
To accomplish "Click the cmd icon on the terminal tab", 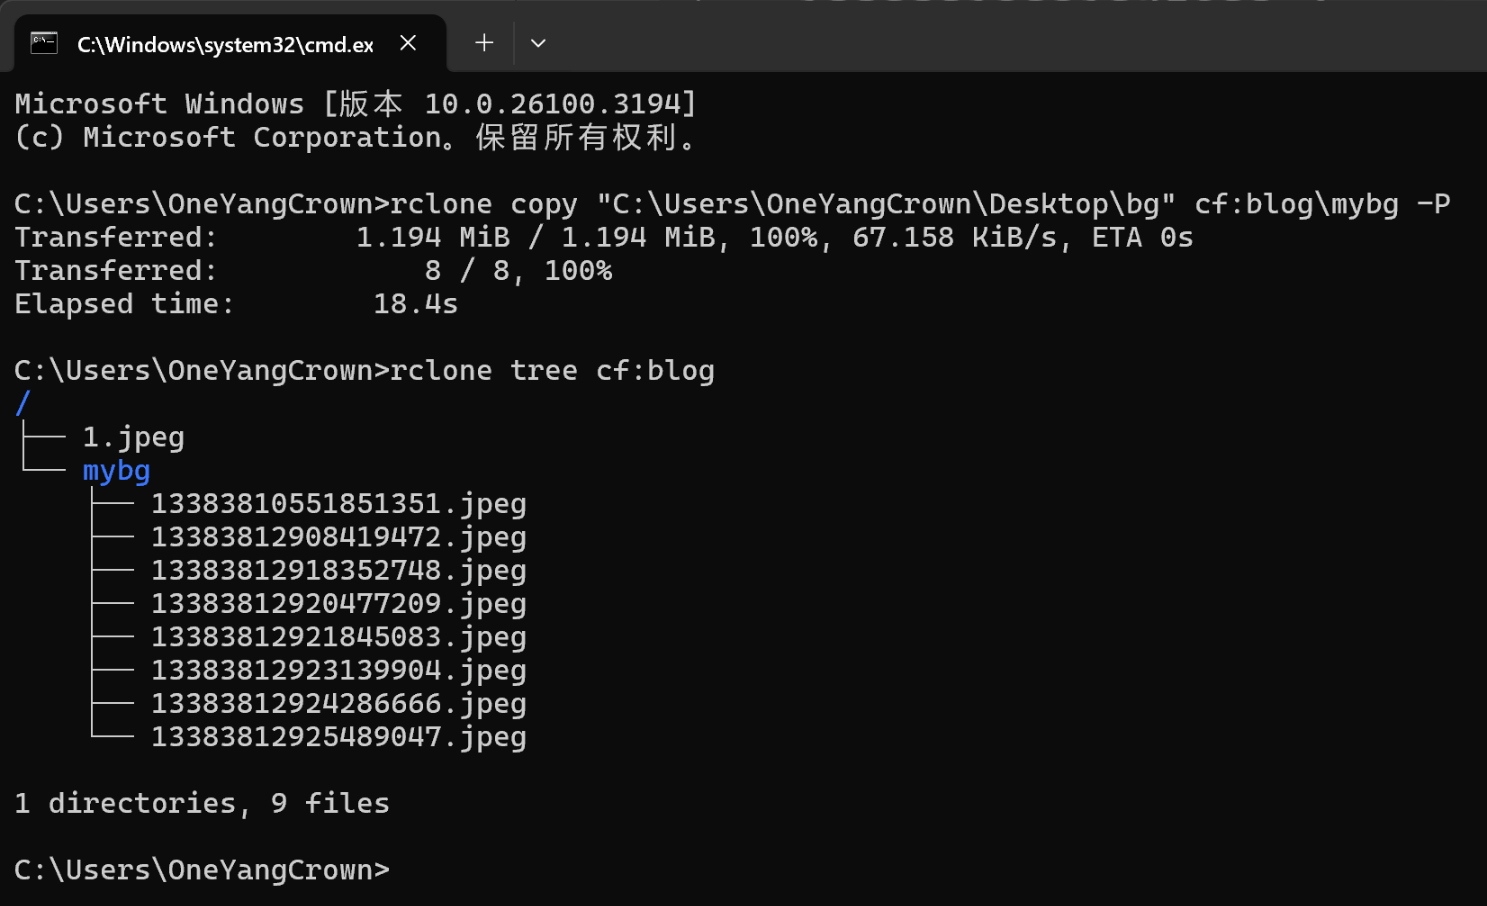I will click(x=44, y=43).
